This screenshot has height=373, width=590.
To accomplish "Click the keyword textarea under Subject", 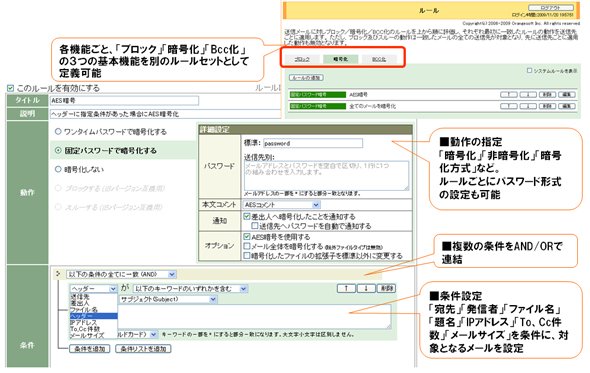I will coord(255,317).
